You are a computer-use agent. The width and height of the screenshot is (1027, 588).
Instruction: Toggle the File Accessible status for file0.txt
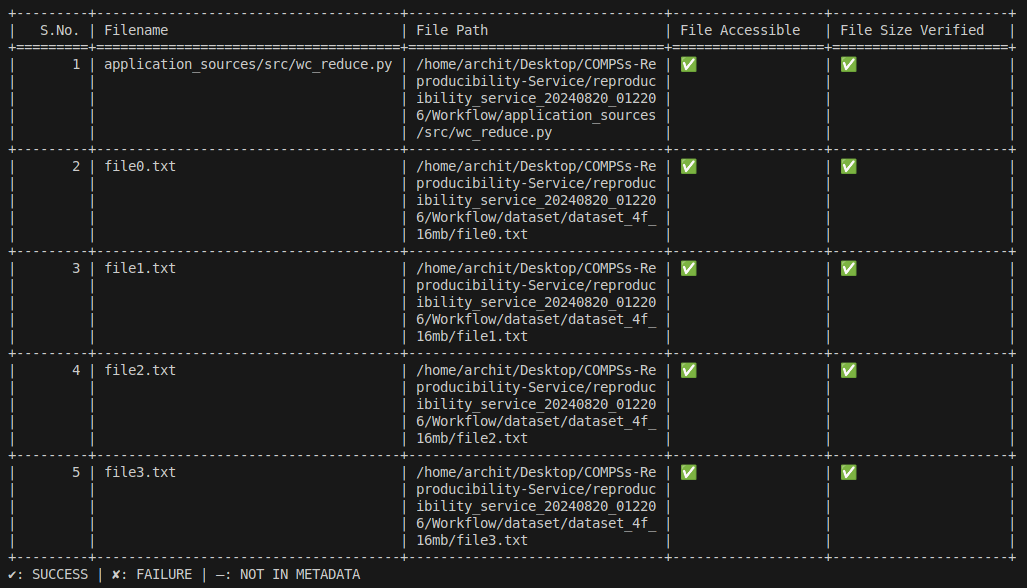point(688,166)
